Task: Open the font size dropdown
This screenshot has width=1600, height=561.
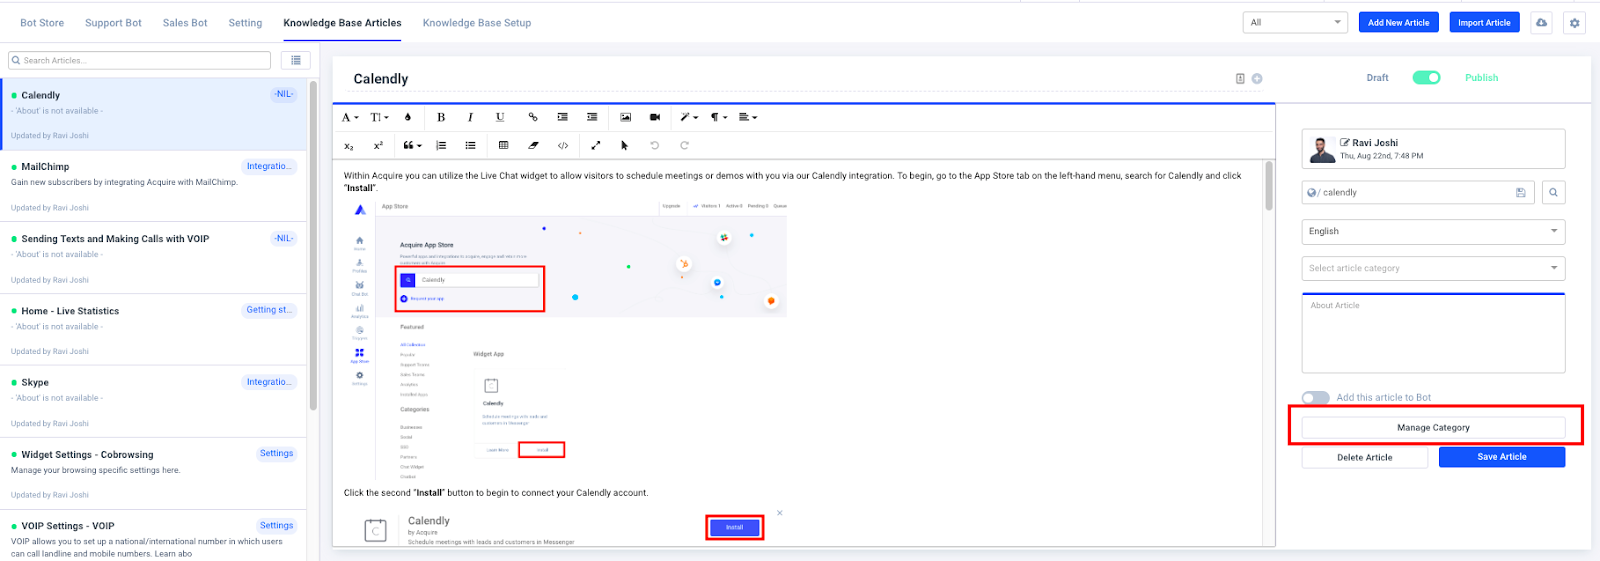Action: 379,117
